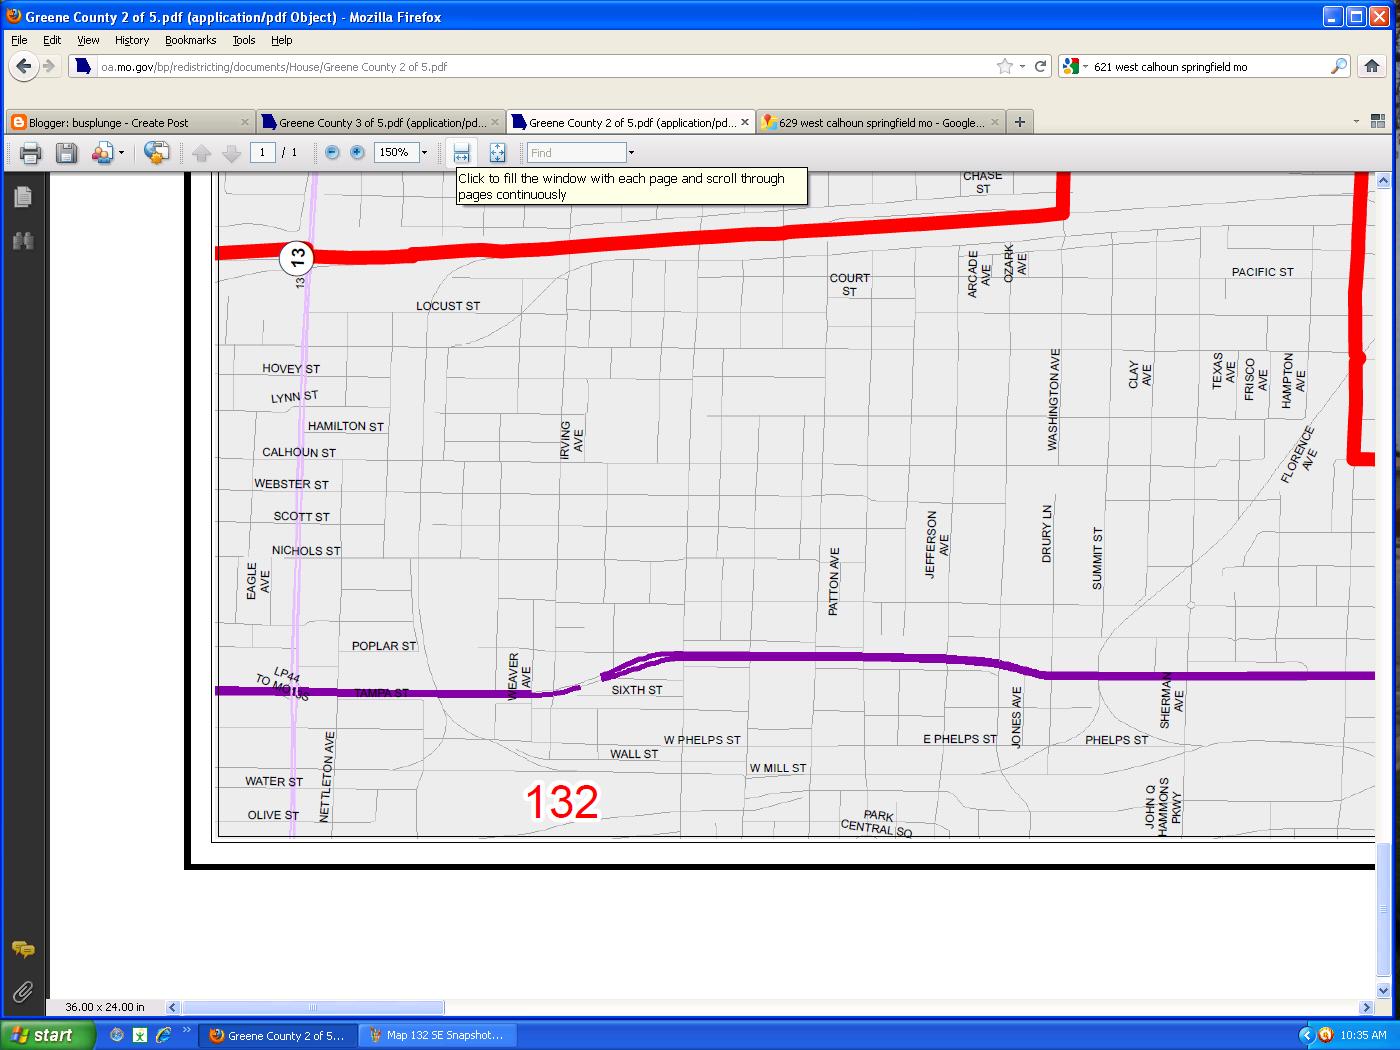Go to next page with down arrow
Viewport: 1400px width, 1050px height.
[231, 153]
